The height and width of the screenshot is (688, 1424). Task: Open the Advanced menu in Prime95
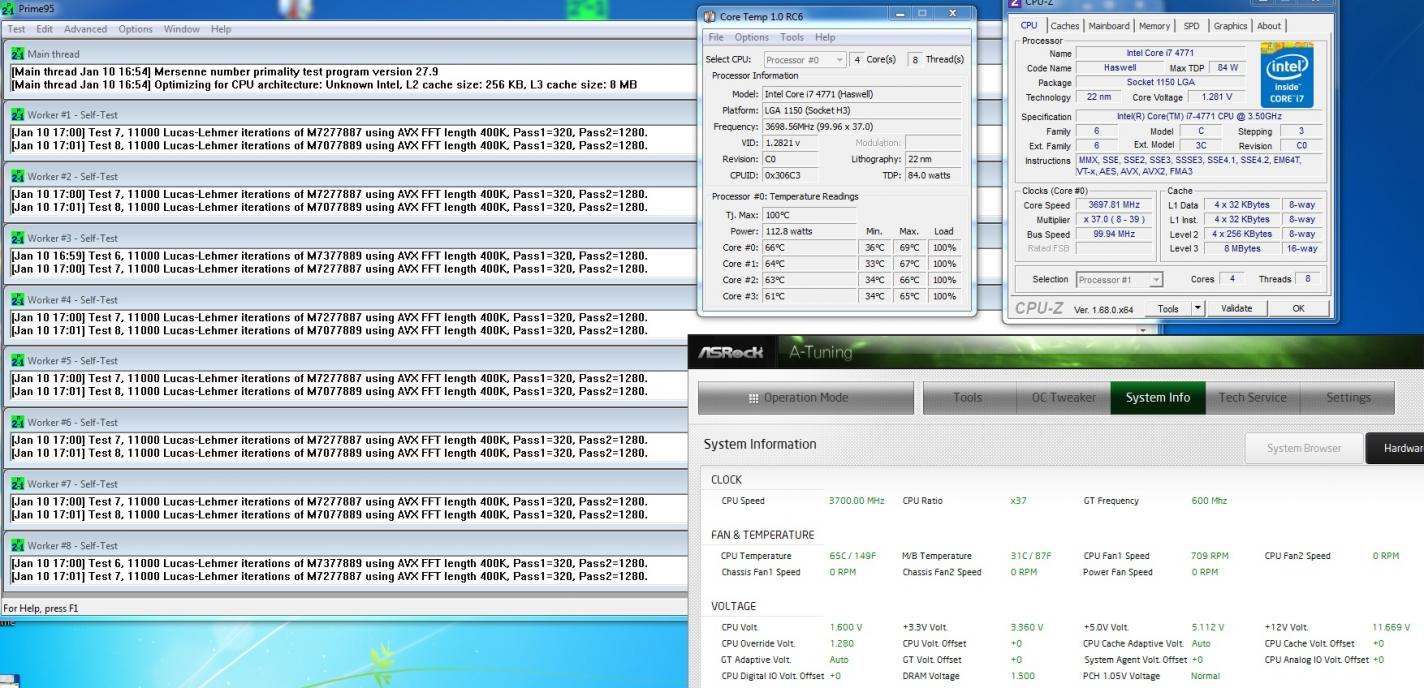coord(85,29)
